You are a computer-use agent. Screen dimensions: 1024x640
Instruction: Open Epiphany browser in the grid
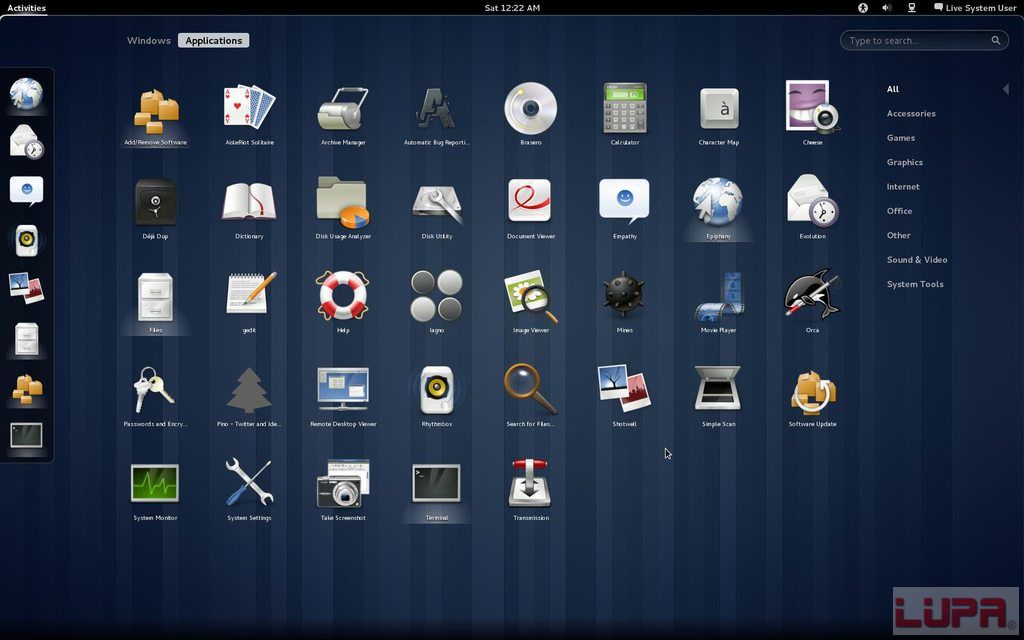pos(718,208)
